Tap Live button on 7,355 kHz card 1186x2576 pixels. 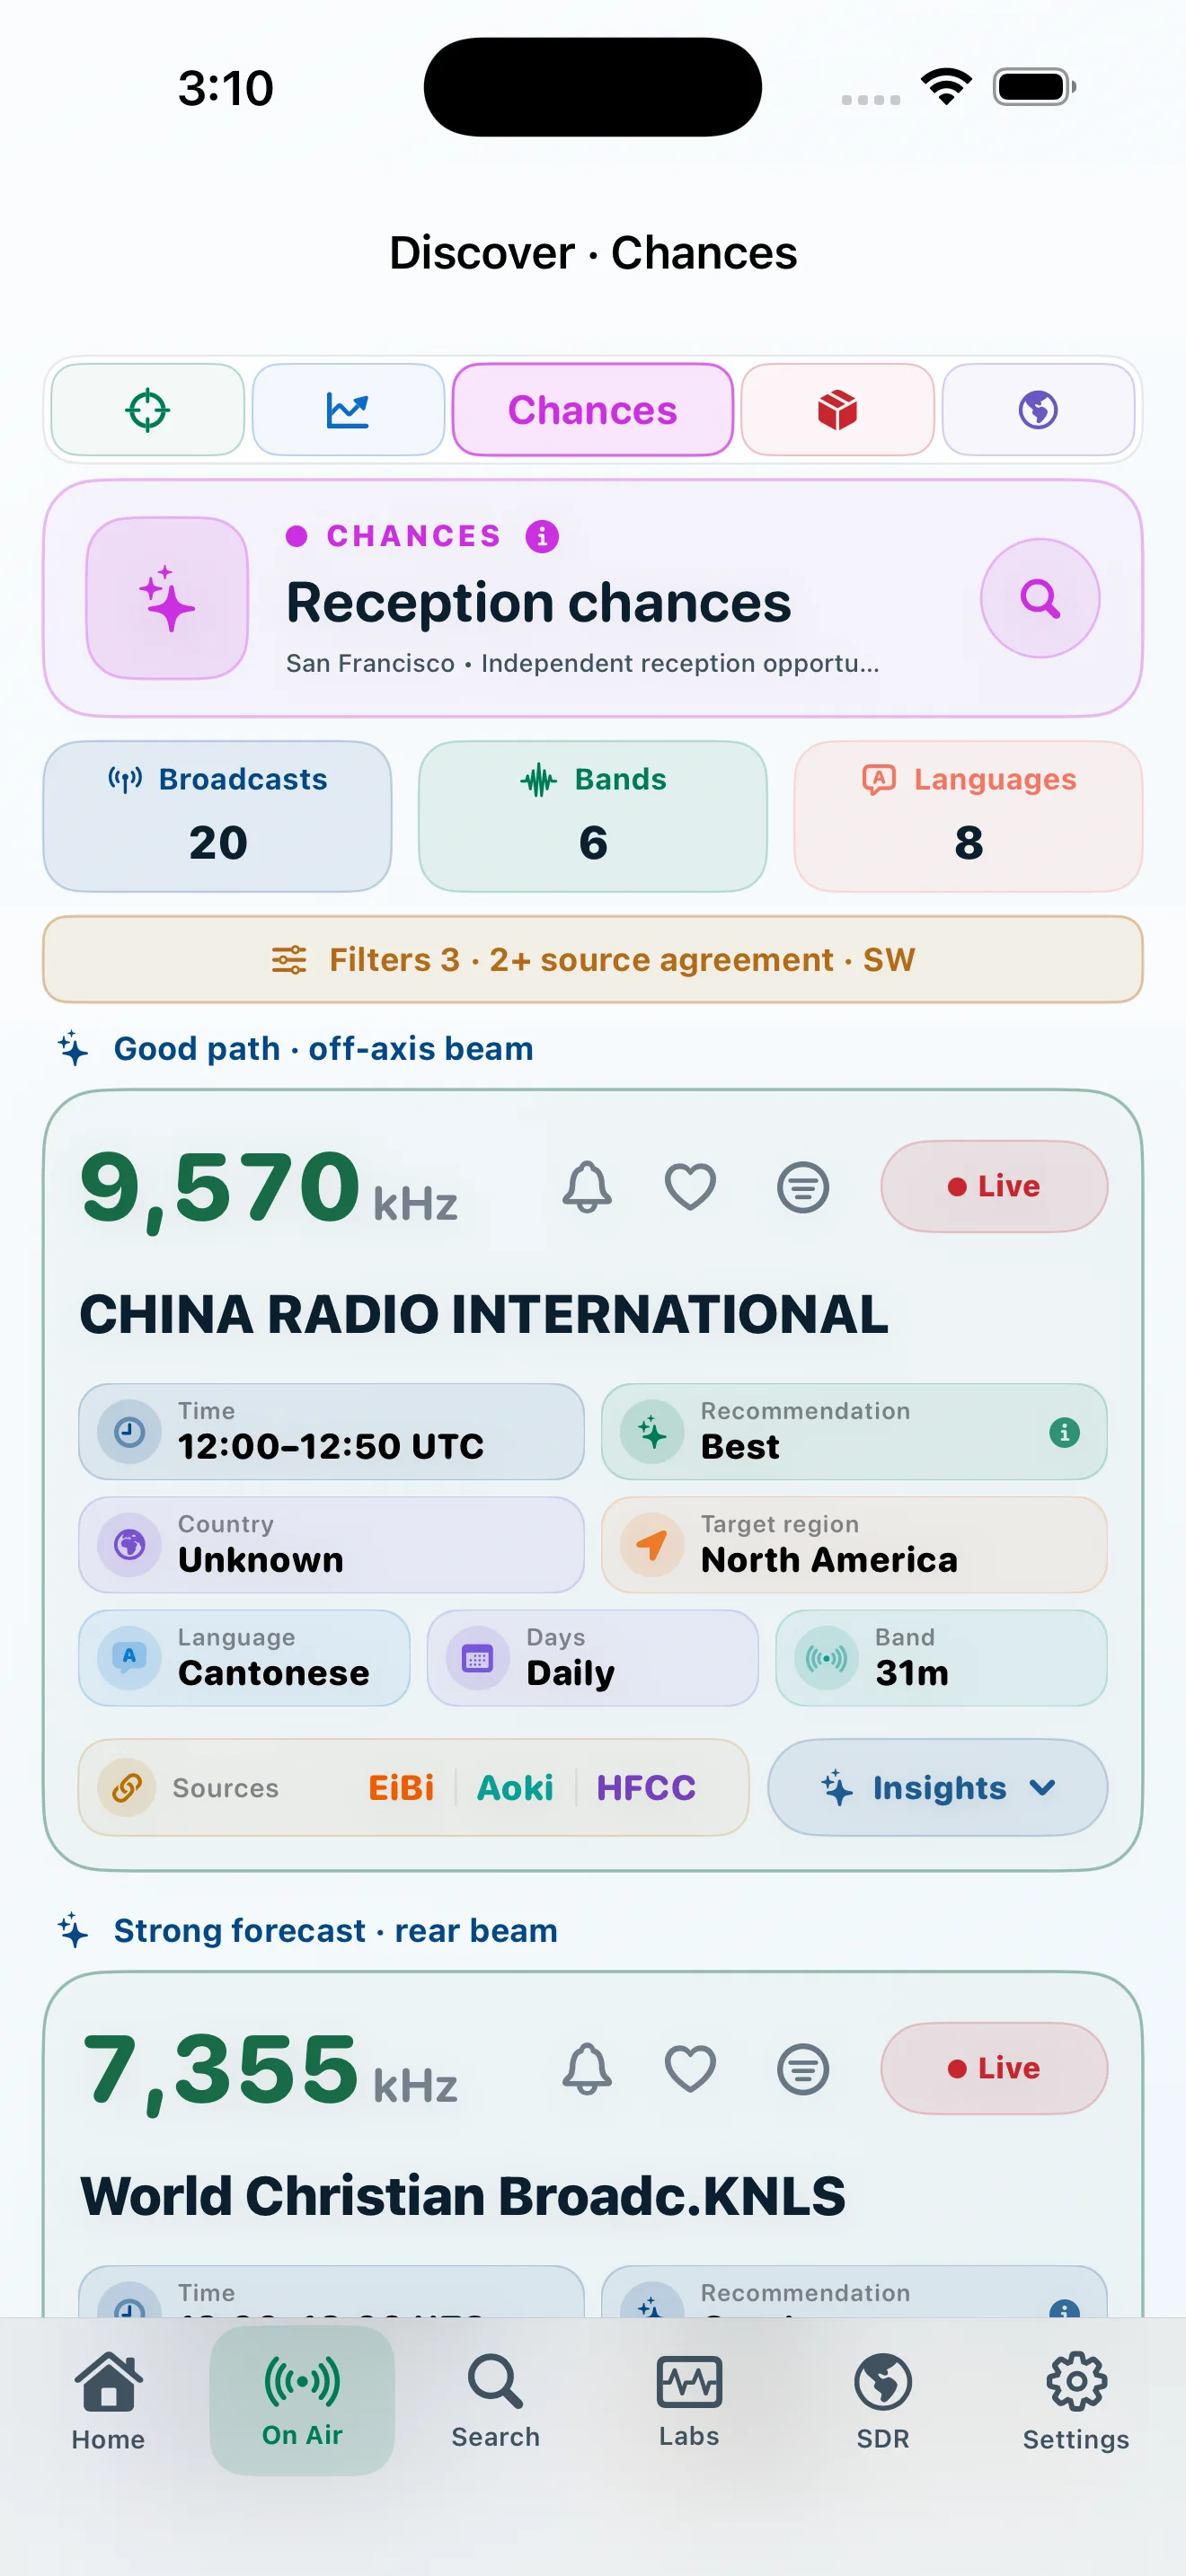pos(994,2069)
